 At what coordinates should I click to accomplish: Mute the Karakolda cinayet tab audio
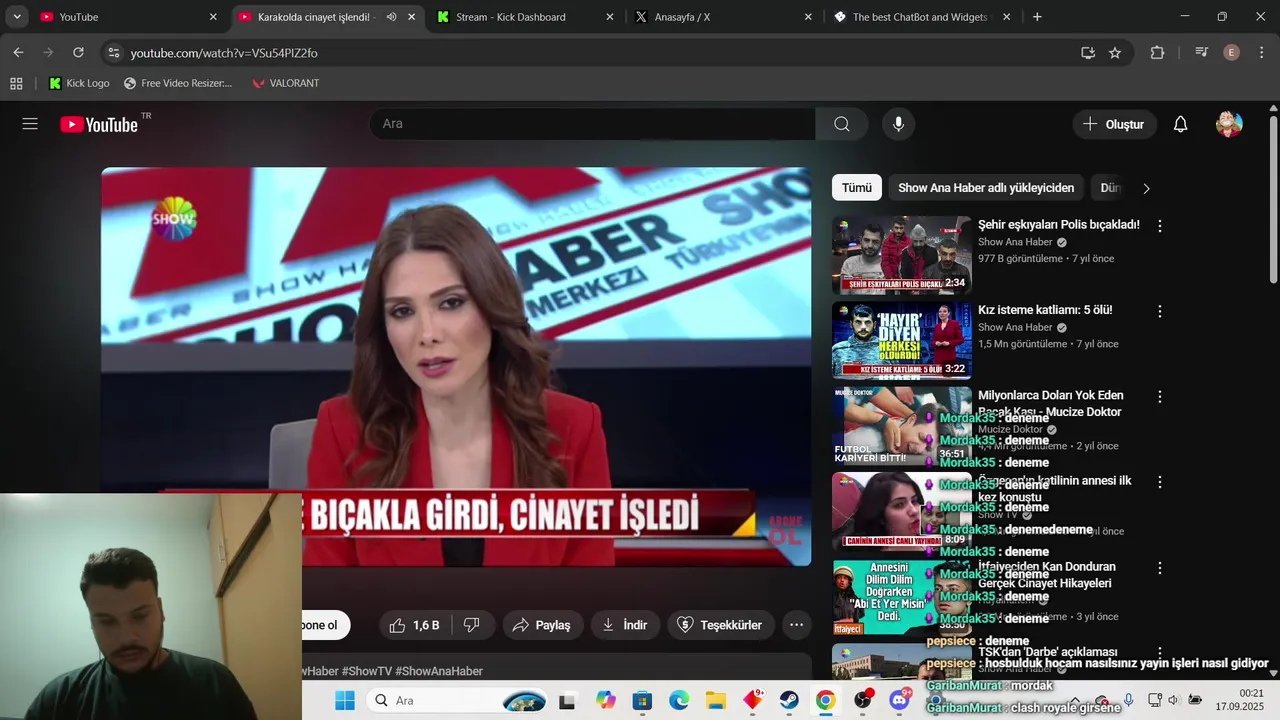[391, 17]
